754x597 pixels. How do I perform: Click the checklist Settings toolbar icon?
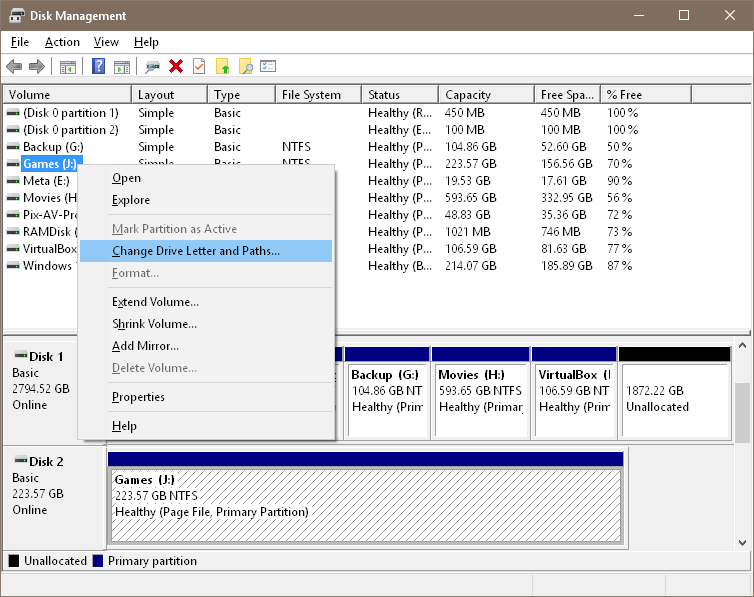268,66
